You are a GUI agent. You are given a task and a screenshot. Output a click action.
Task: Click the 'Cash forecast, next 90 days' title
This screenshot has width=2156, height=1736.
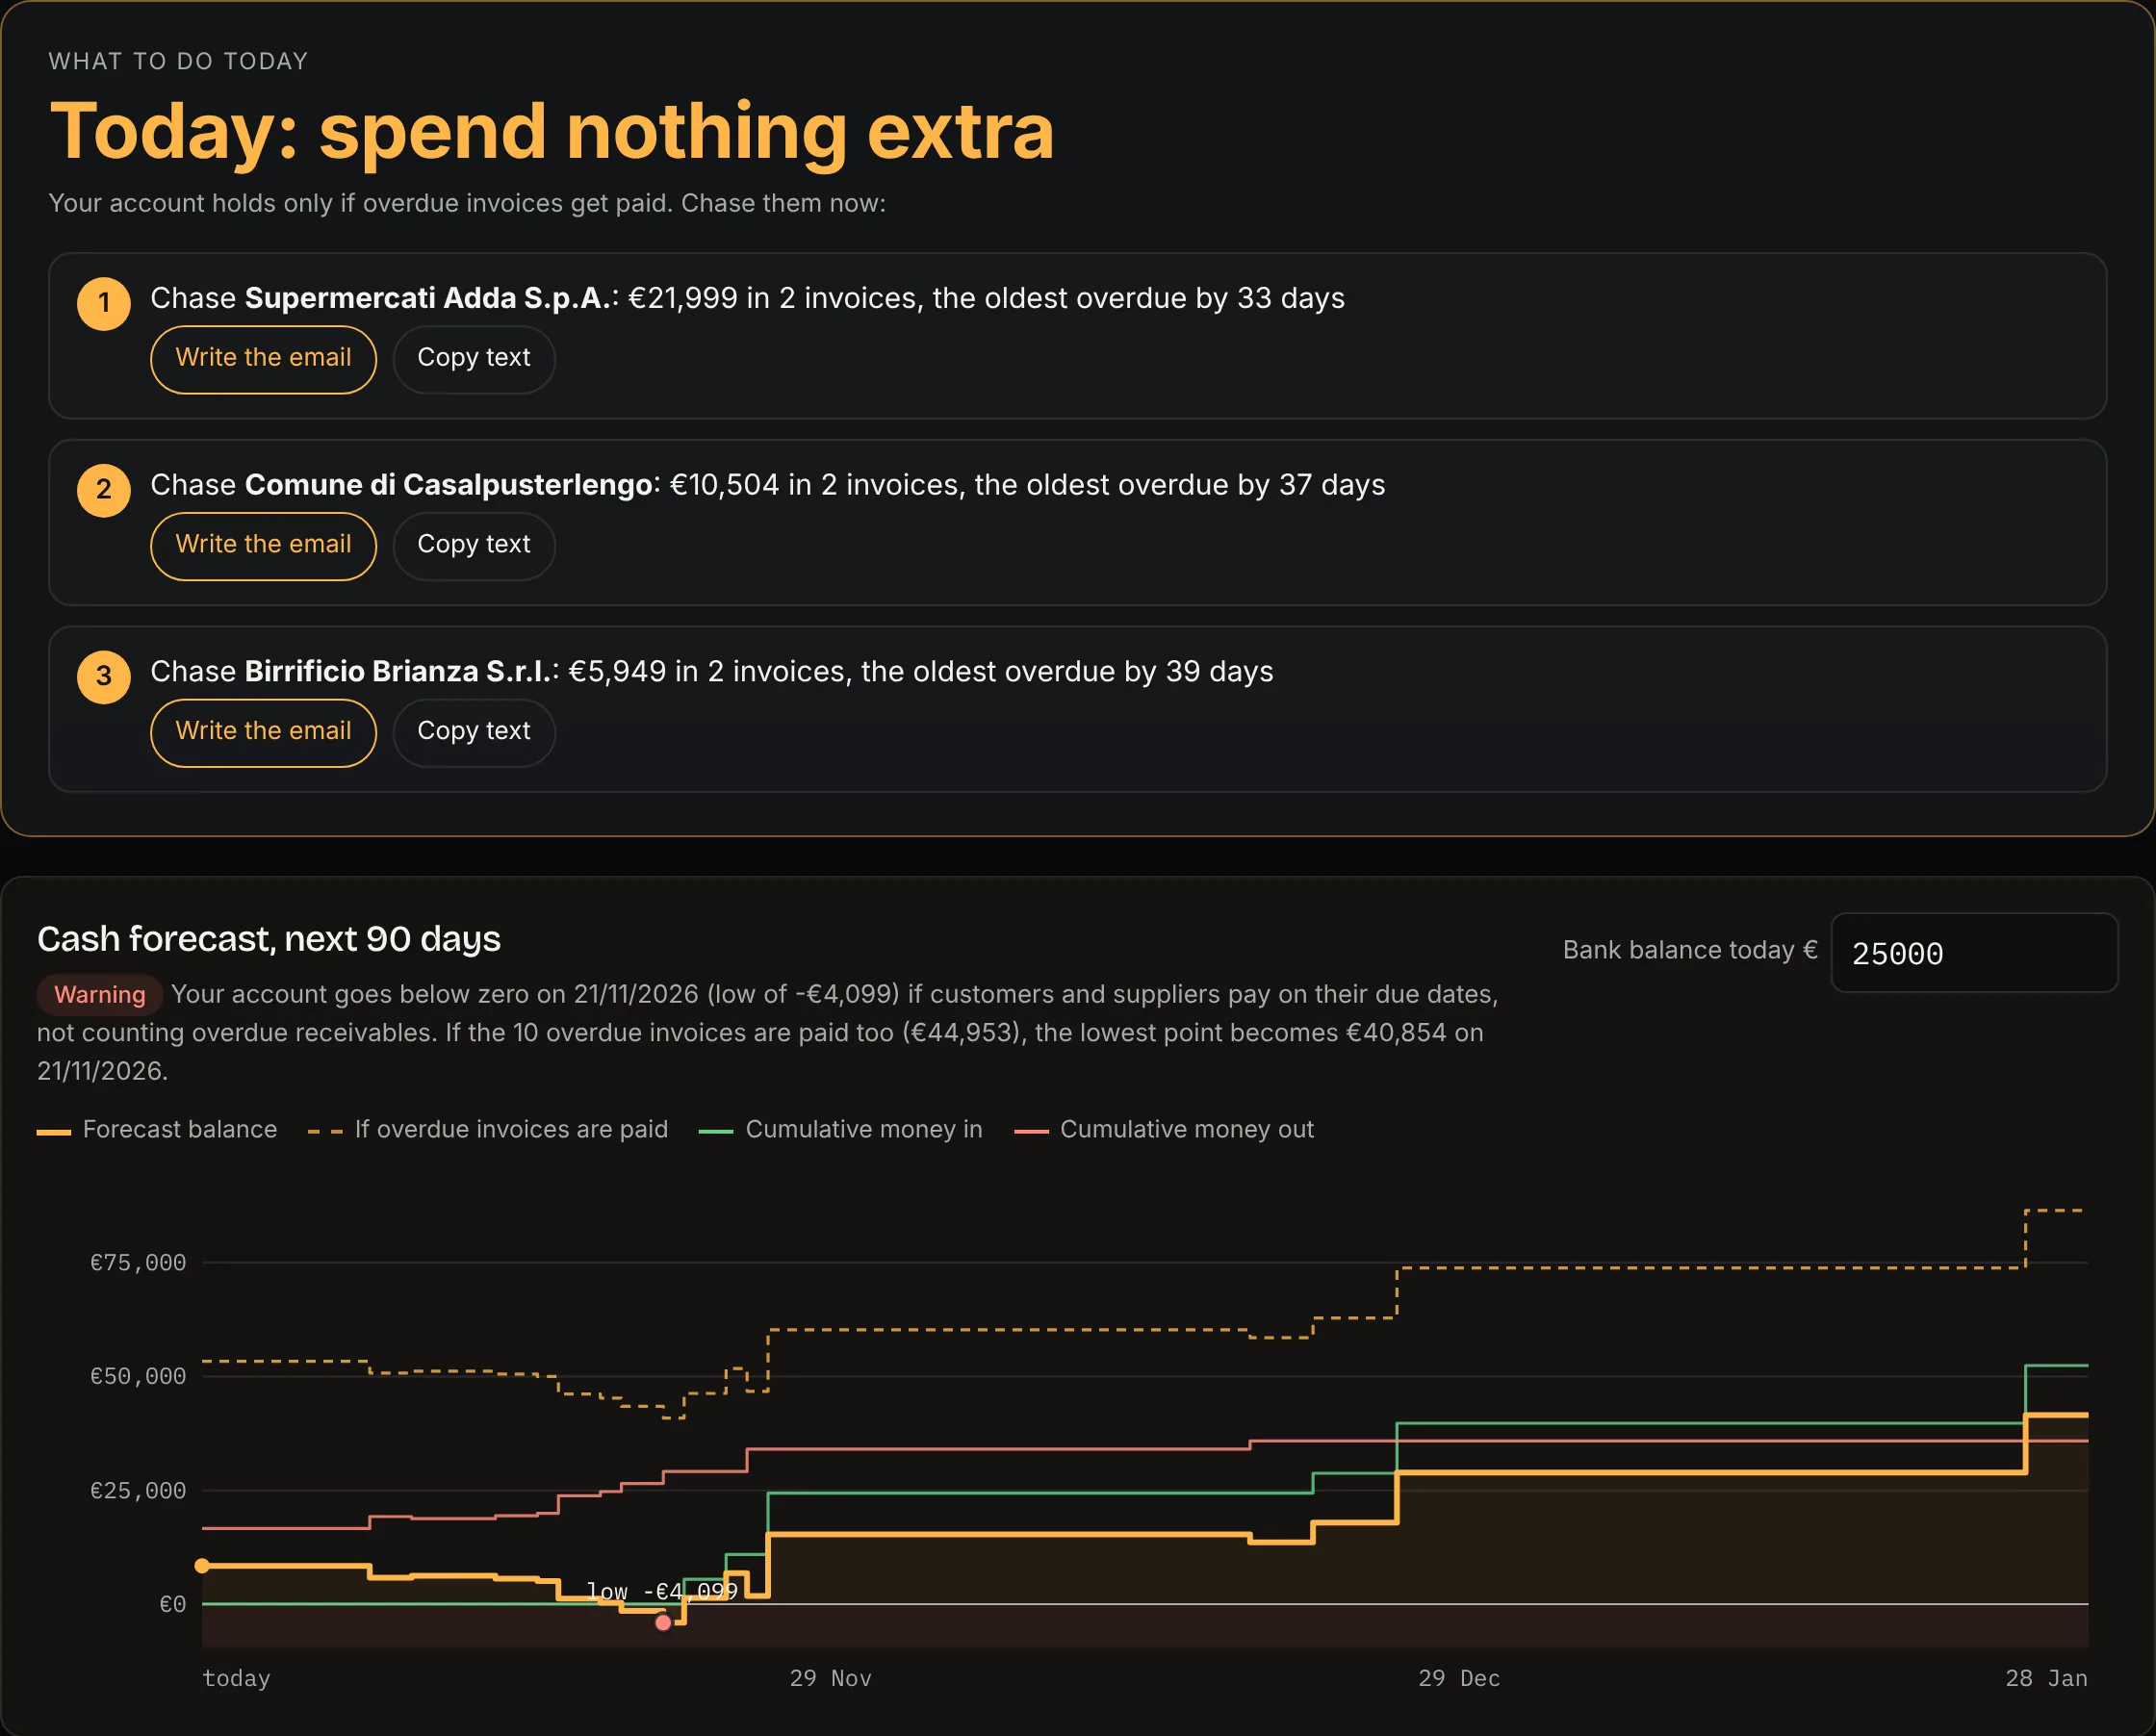pyautogui.click(x=269, y=939)
